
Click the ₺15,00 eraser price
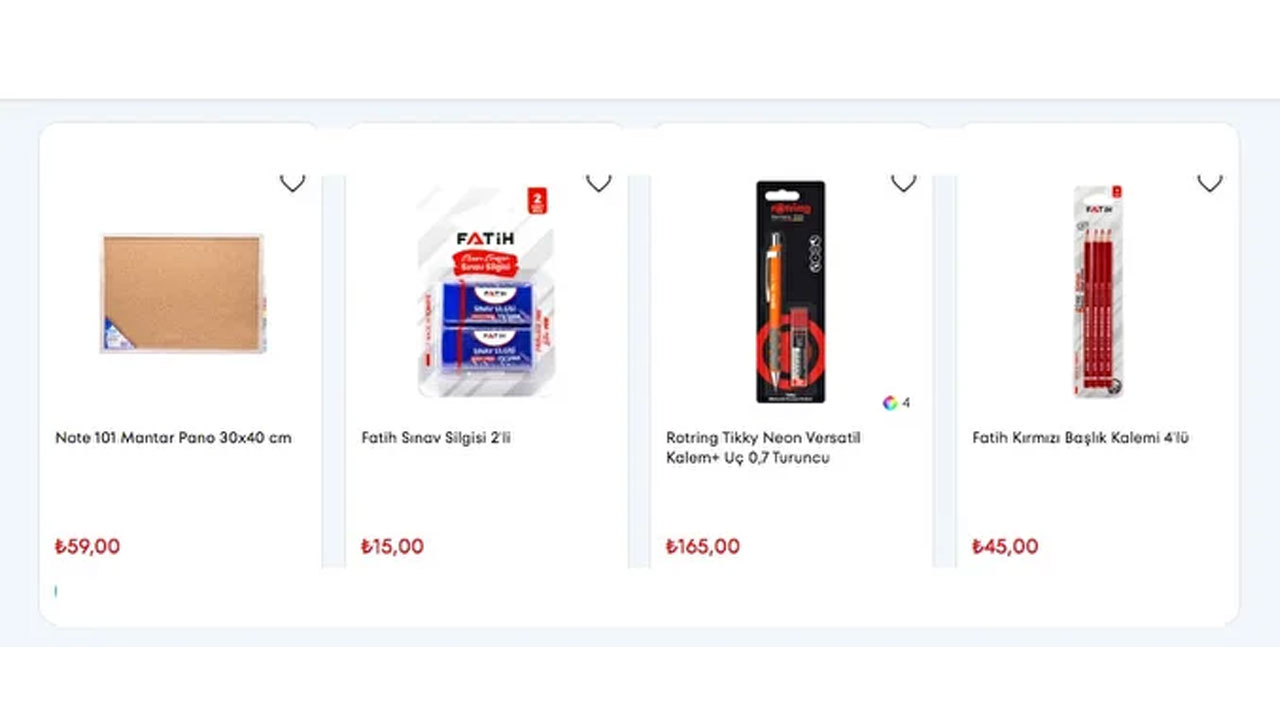point(392,547)
